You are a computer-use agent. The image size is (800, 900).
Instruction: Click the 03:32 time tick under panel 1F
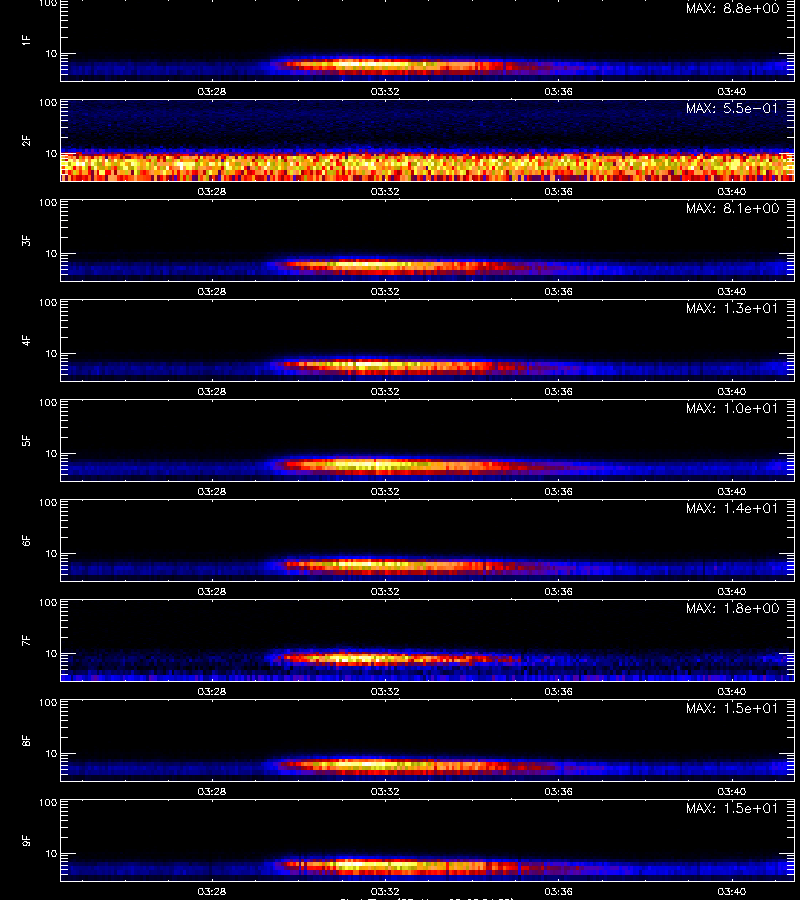(385, 91)
